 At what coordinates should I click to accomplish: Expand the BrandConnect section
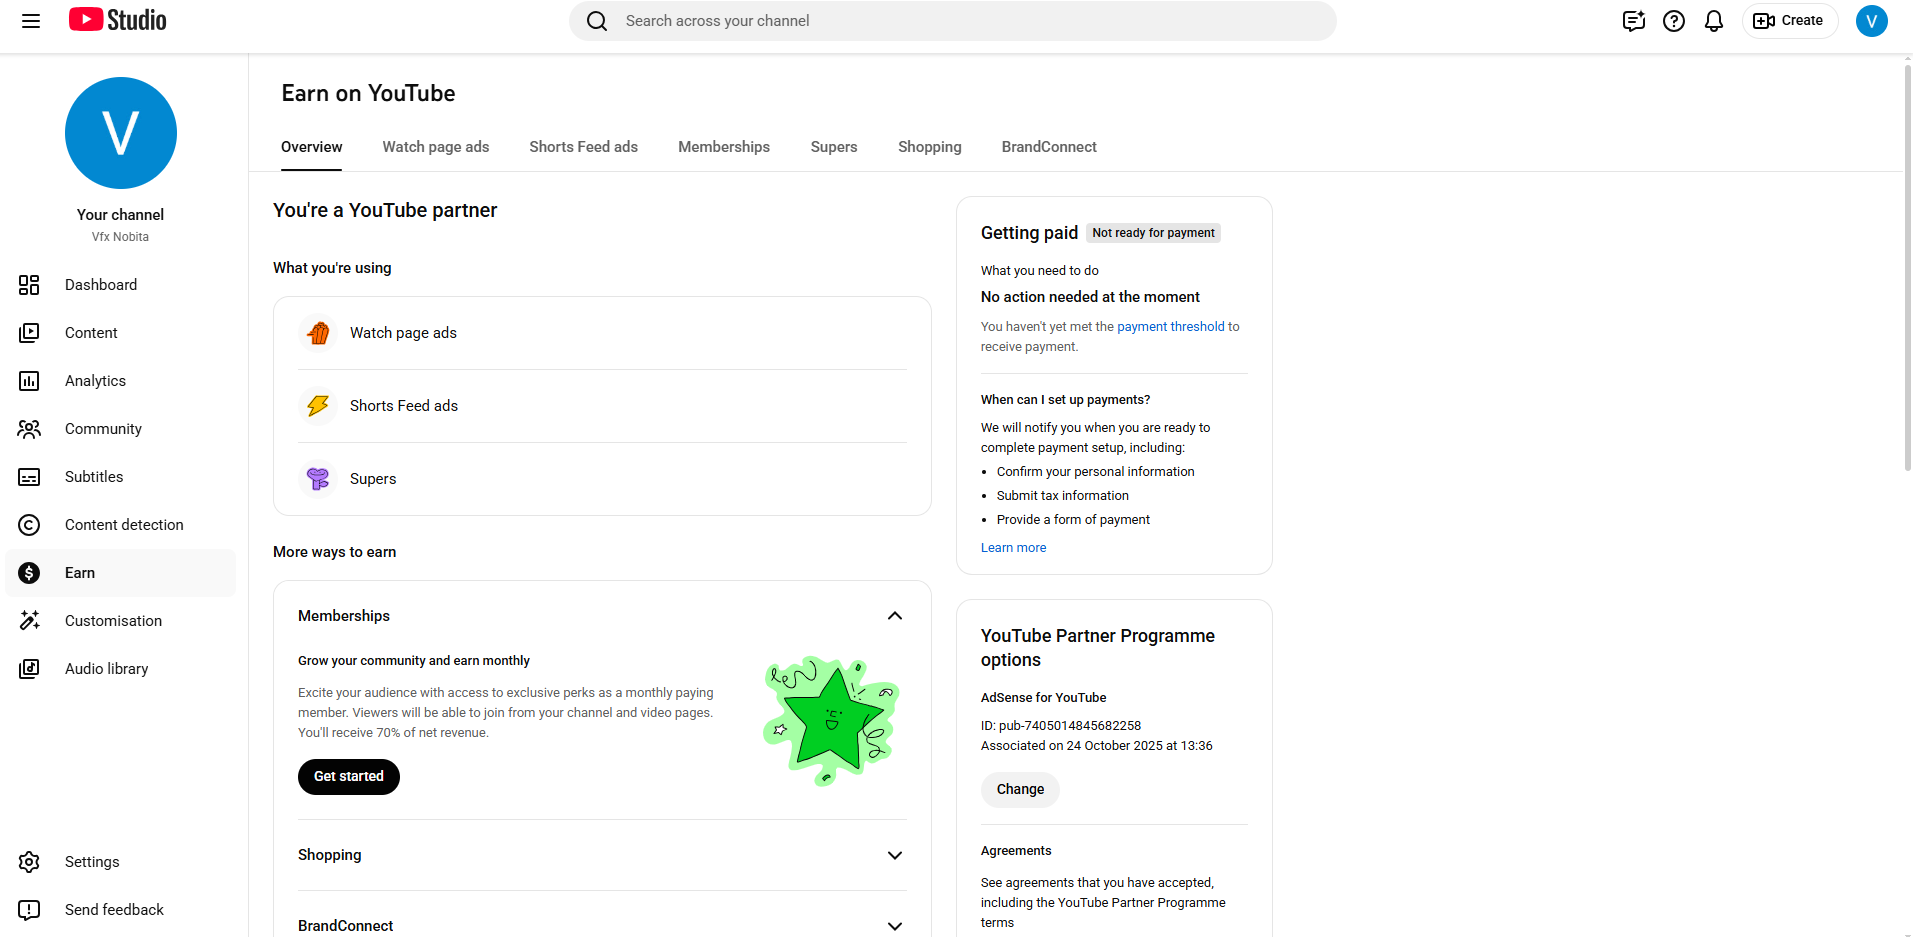point(894,926)
